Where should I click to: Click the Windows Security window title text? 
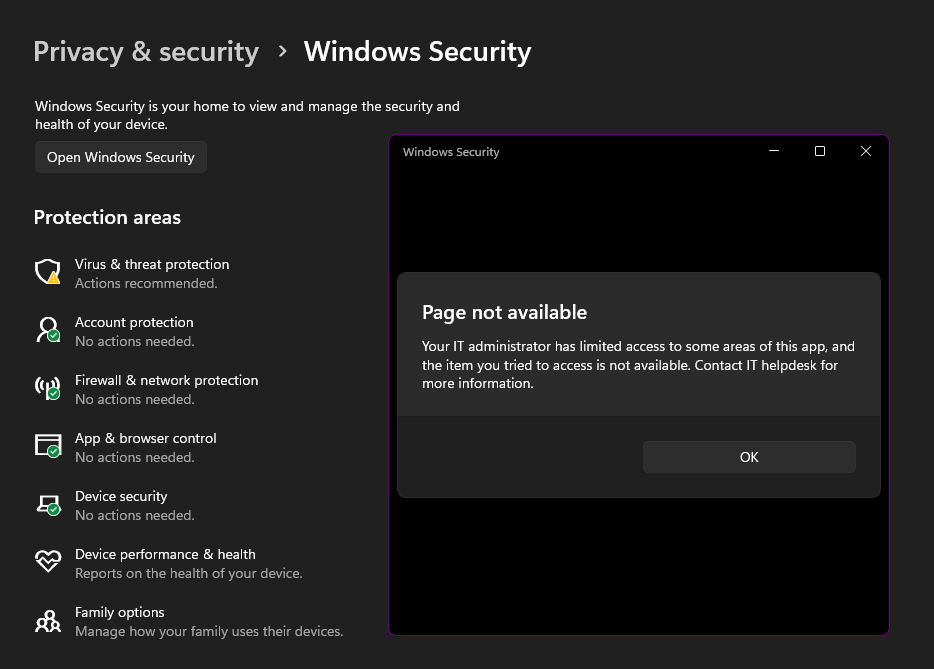tap(451, 152)
